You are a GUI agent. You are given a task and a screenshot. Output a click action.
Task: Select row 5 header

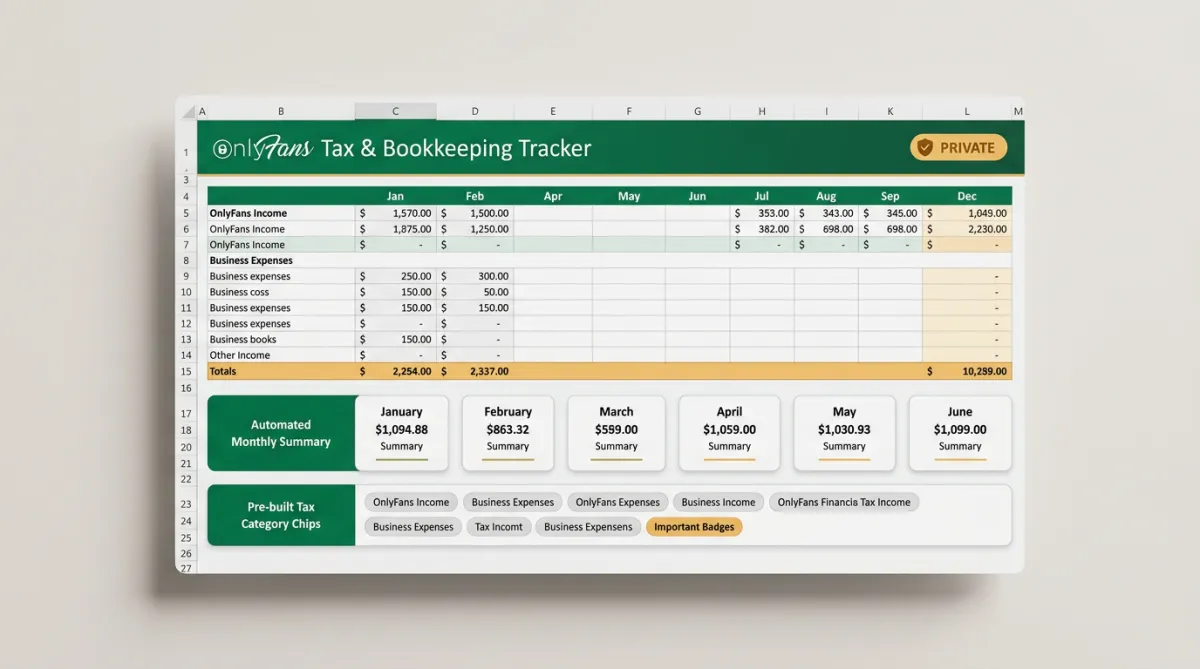point(187,213)
